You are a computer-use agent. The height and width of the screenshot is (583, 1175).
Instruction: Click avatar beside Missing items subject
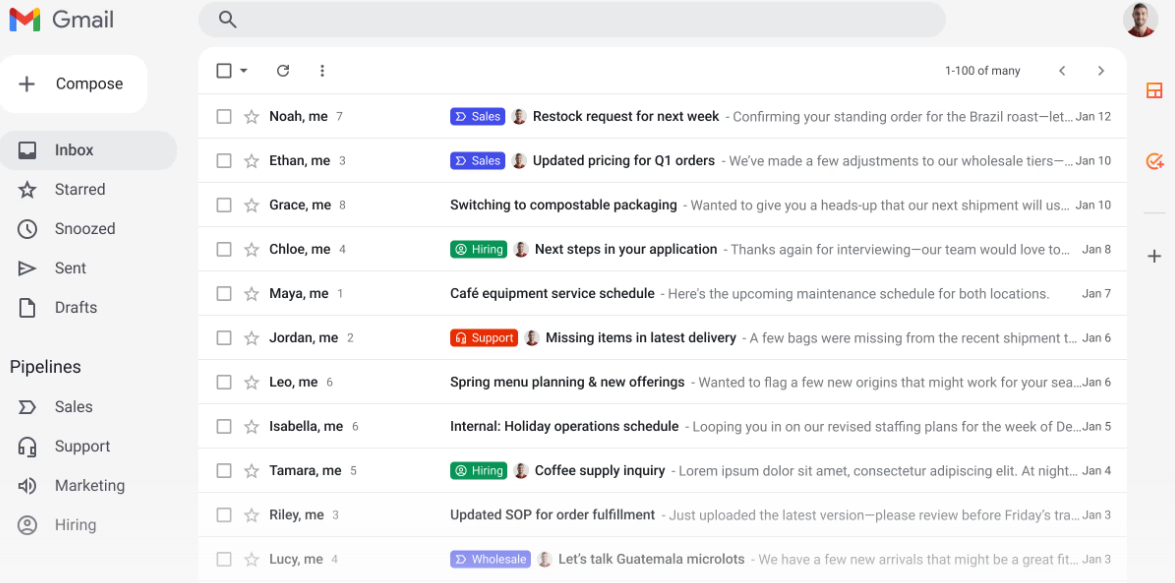(532, 337)
